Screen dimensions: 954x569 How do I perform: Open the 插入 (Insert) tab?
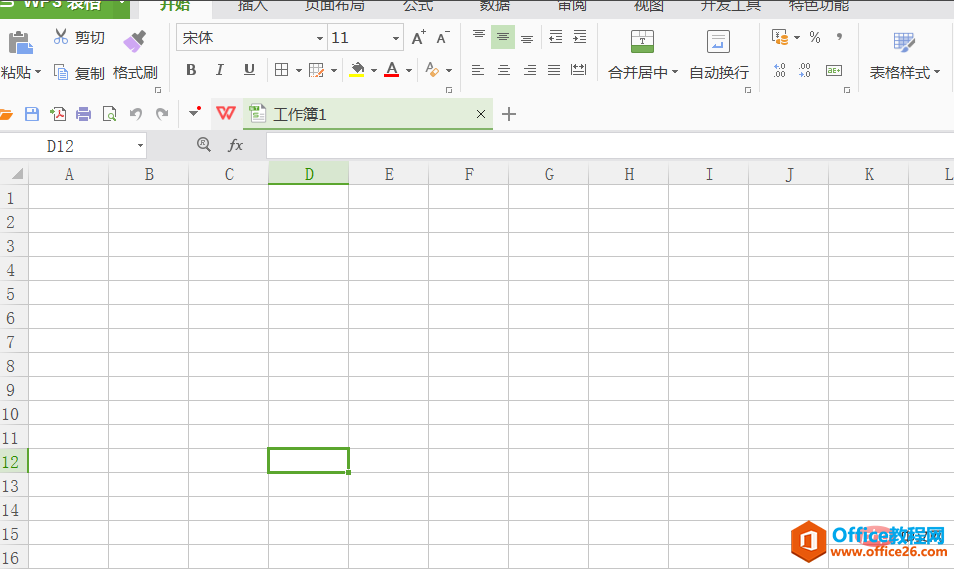pyautogui.click(x=252, y=6)
